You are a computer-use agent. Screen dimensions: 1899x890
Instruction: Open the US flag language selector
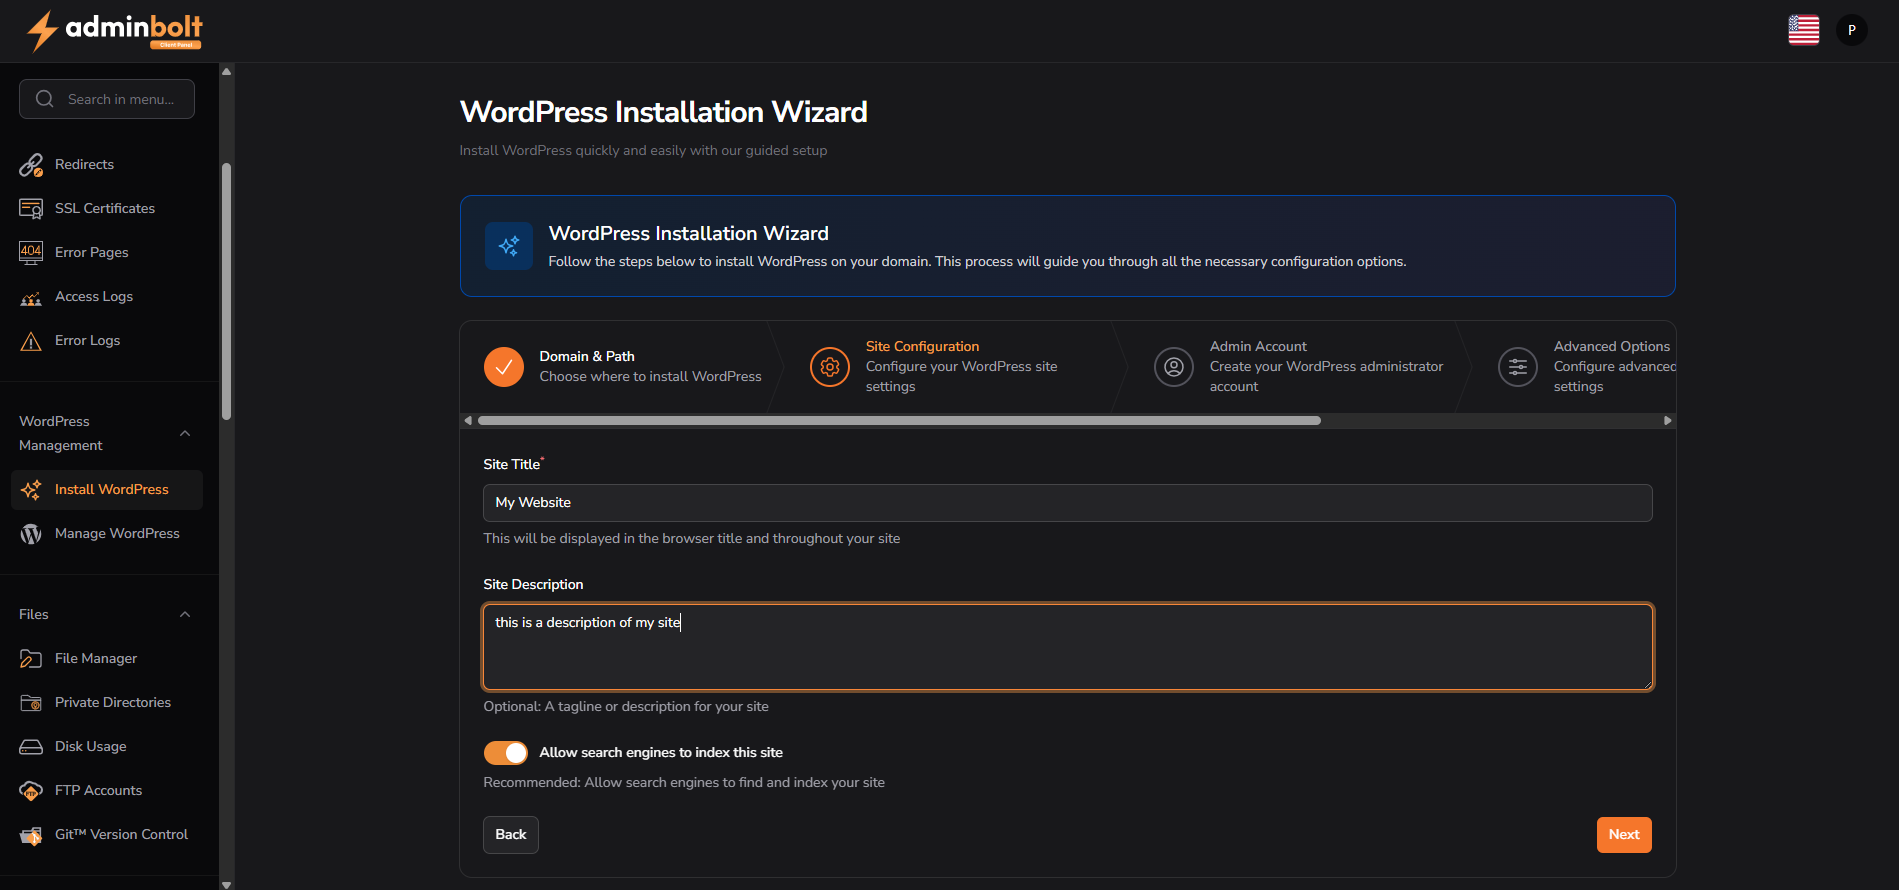point(1804,30)
